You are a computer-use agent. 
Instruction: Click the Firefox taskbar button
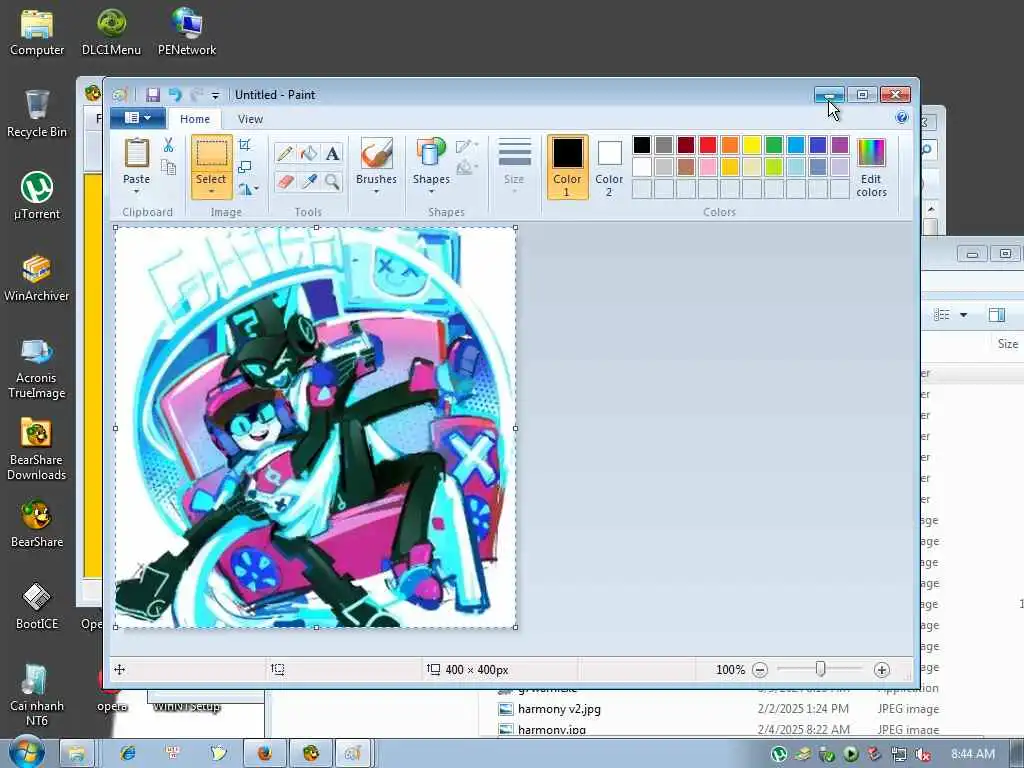(x=264, y=754)
